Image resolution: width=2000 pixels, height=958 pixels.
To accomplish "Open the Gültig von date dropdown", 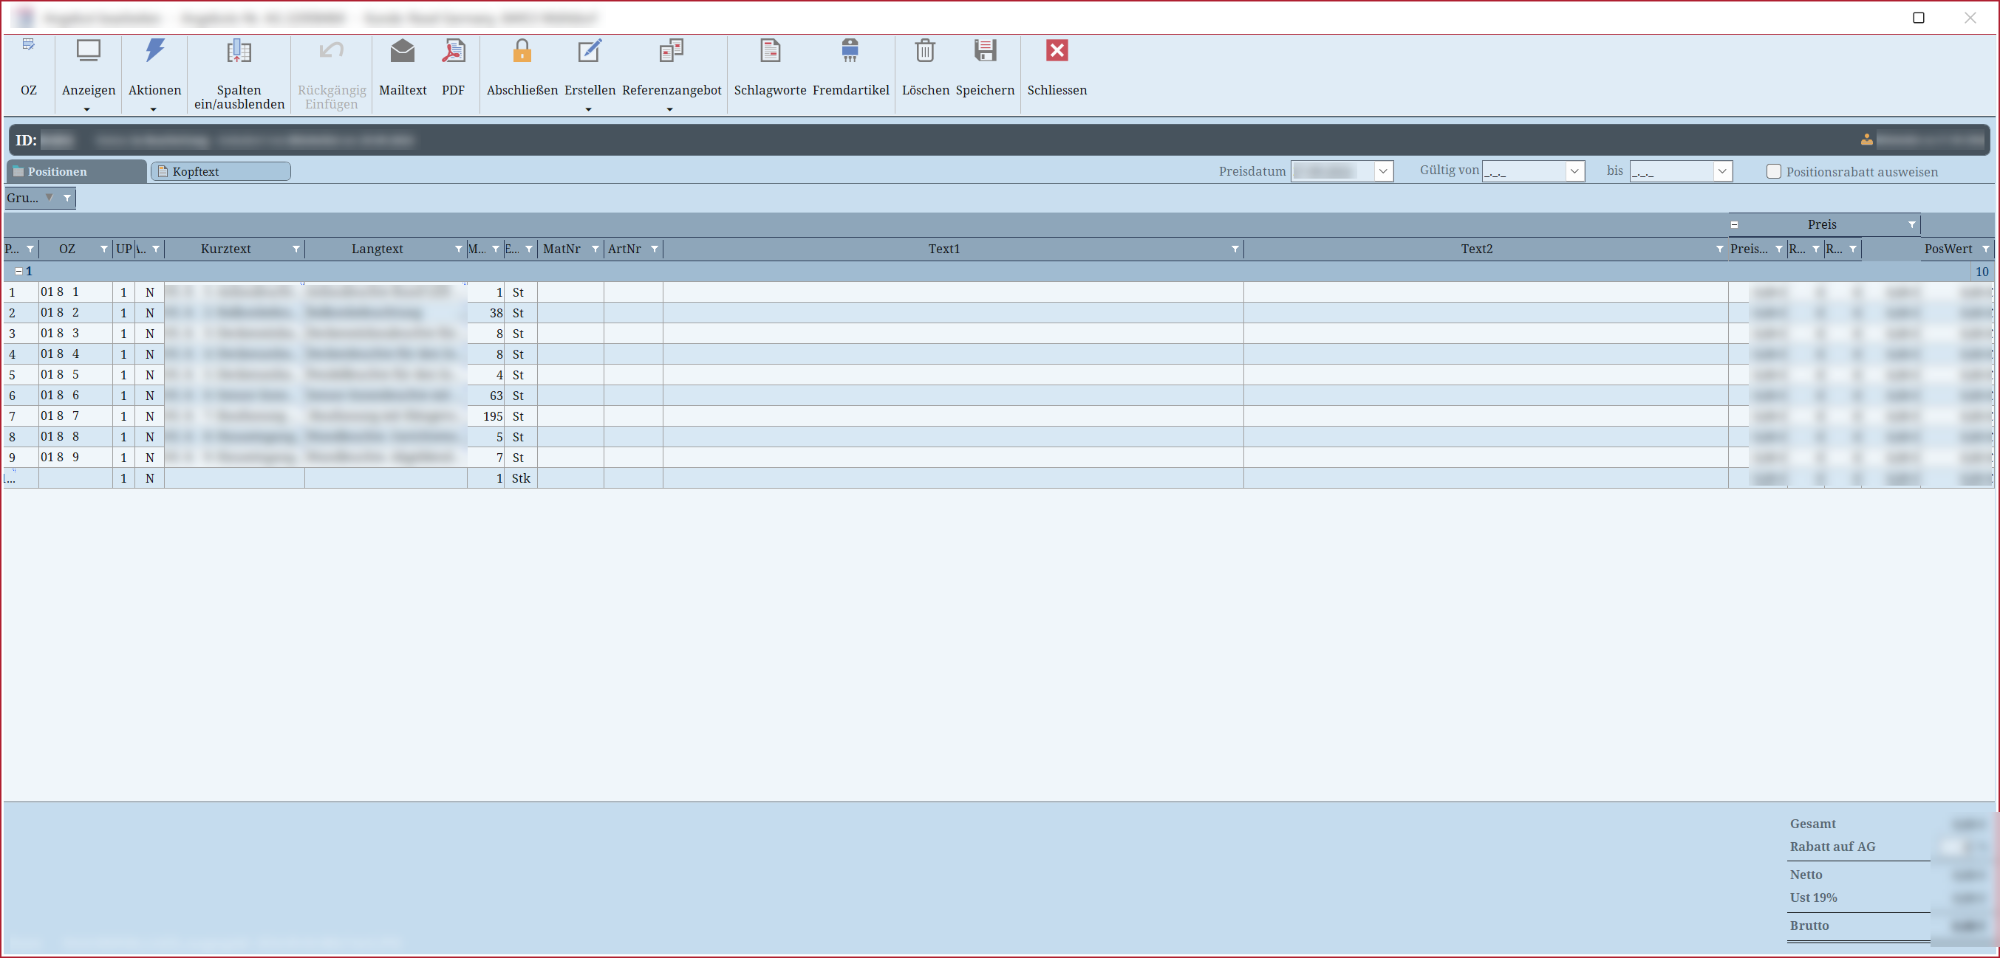I will (x=1574, y=172).
